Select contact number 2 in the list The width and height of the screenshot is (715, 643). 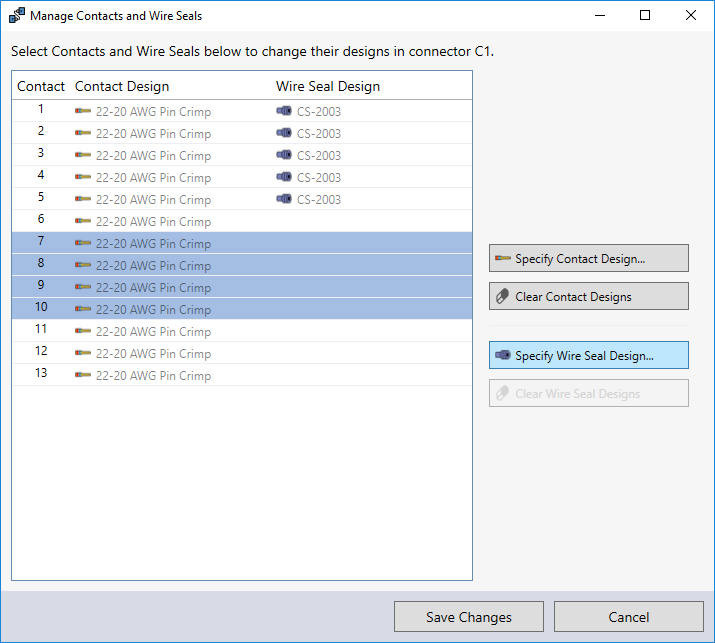41,131
